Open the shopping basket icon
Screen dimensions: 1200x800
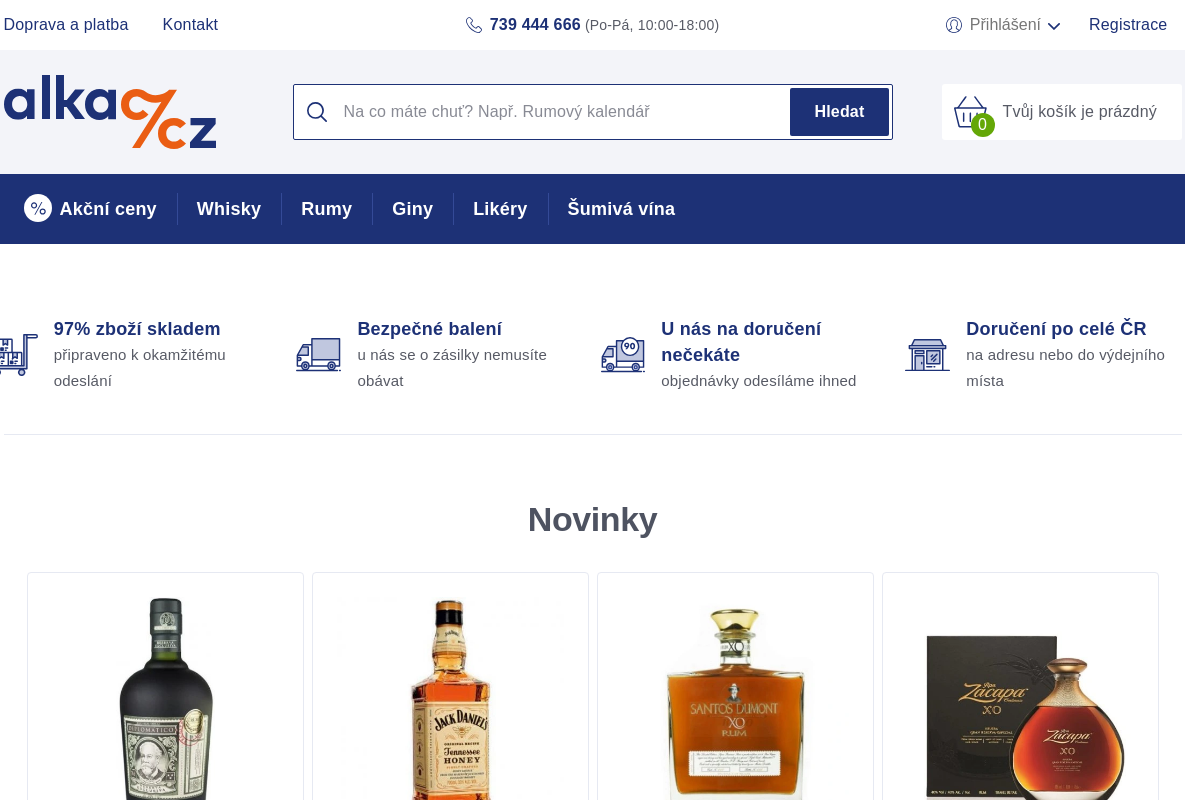[970, 112]
